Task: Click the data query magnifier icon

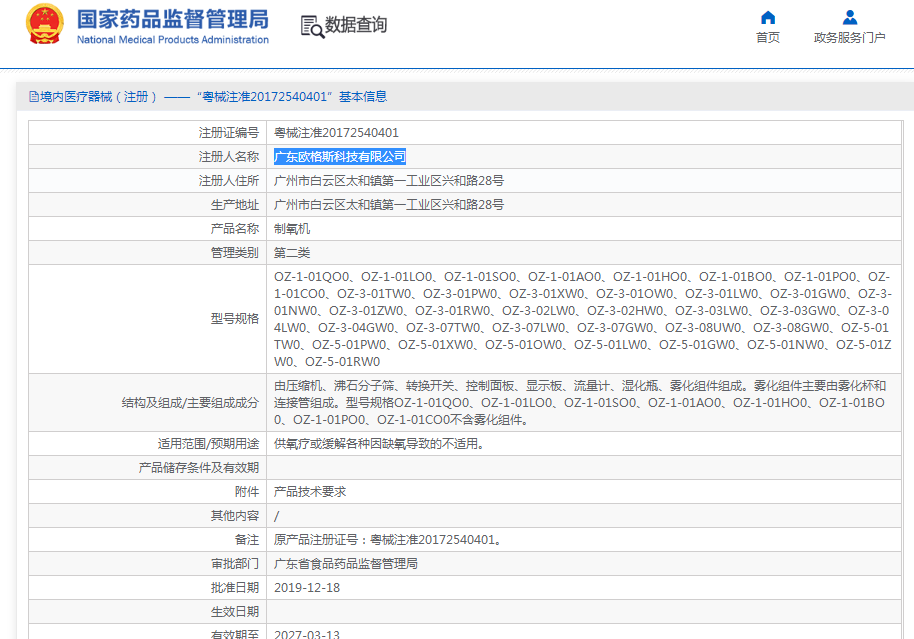Action: 312,27
